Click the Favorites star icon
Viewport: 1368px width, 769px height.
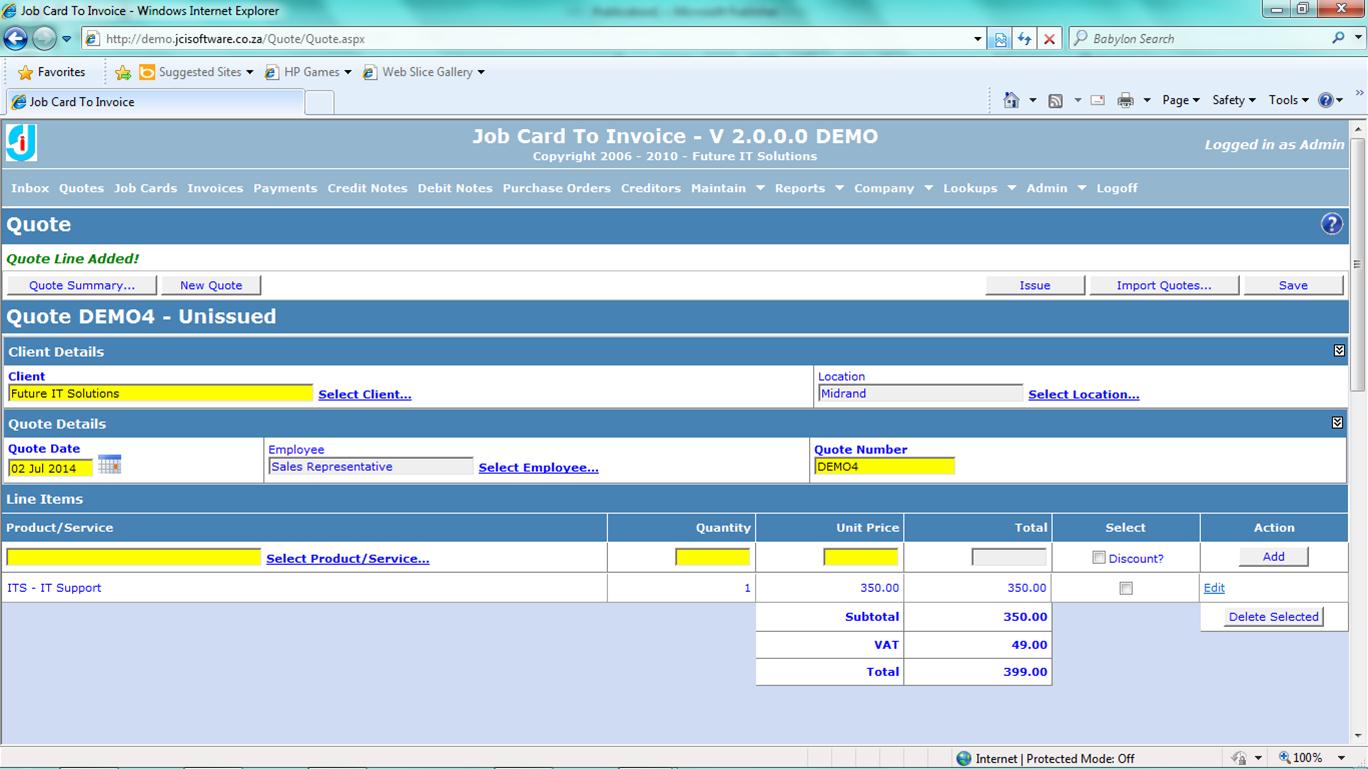tap(26, 72)
